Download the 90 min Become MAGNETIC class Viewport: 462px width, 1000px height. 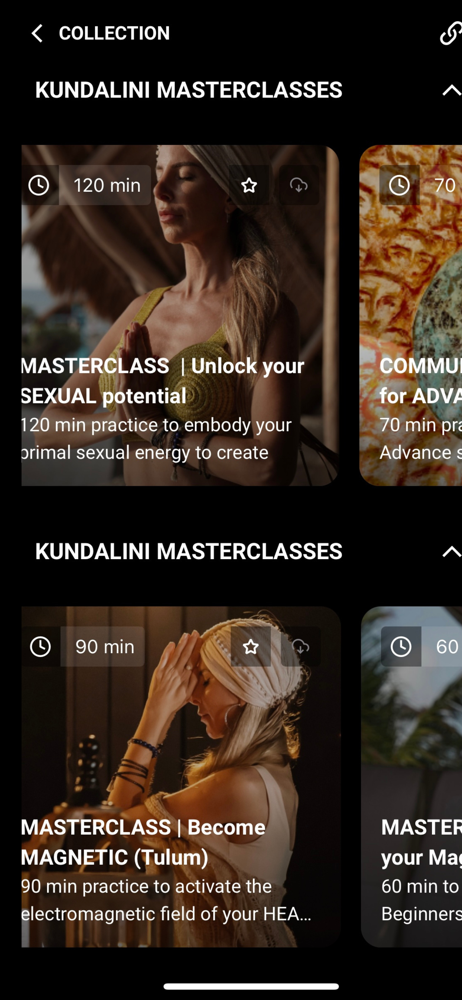tap(300, 646)
